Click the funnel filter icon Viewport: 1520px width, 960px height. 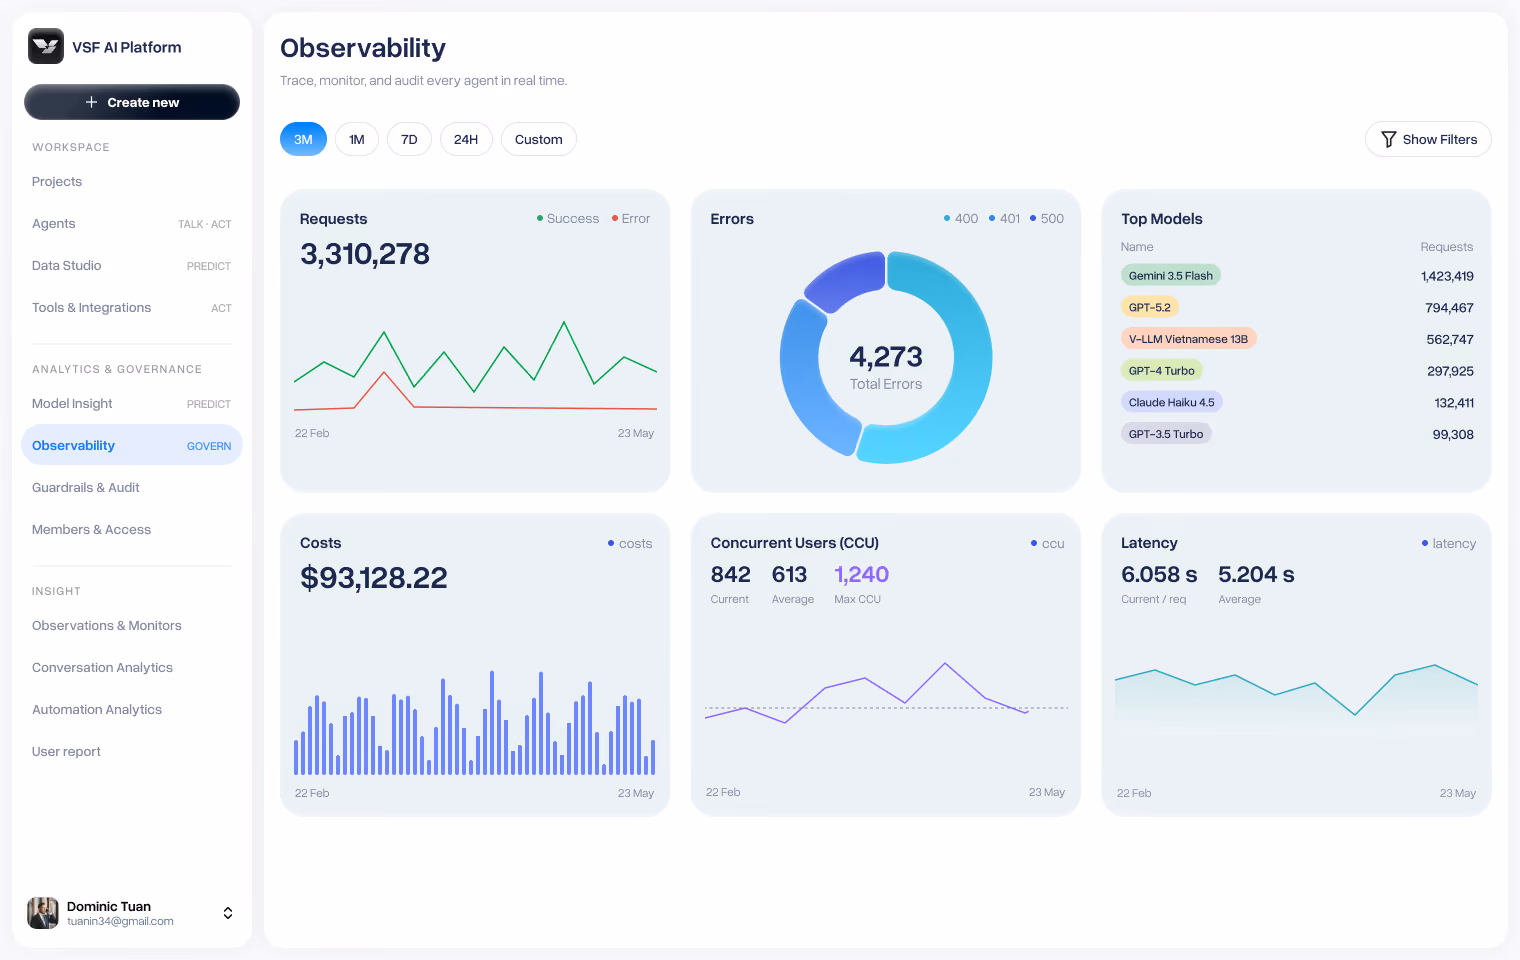1388,139
